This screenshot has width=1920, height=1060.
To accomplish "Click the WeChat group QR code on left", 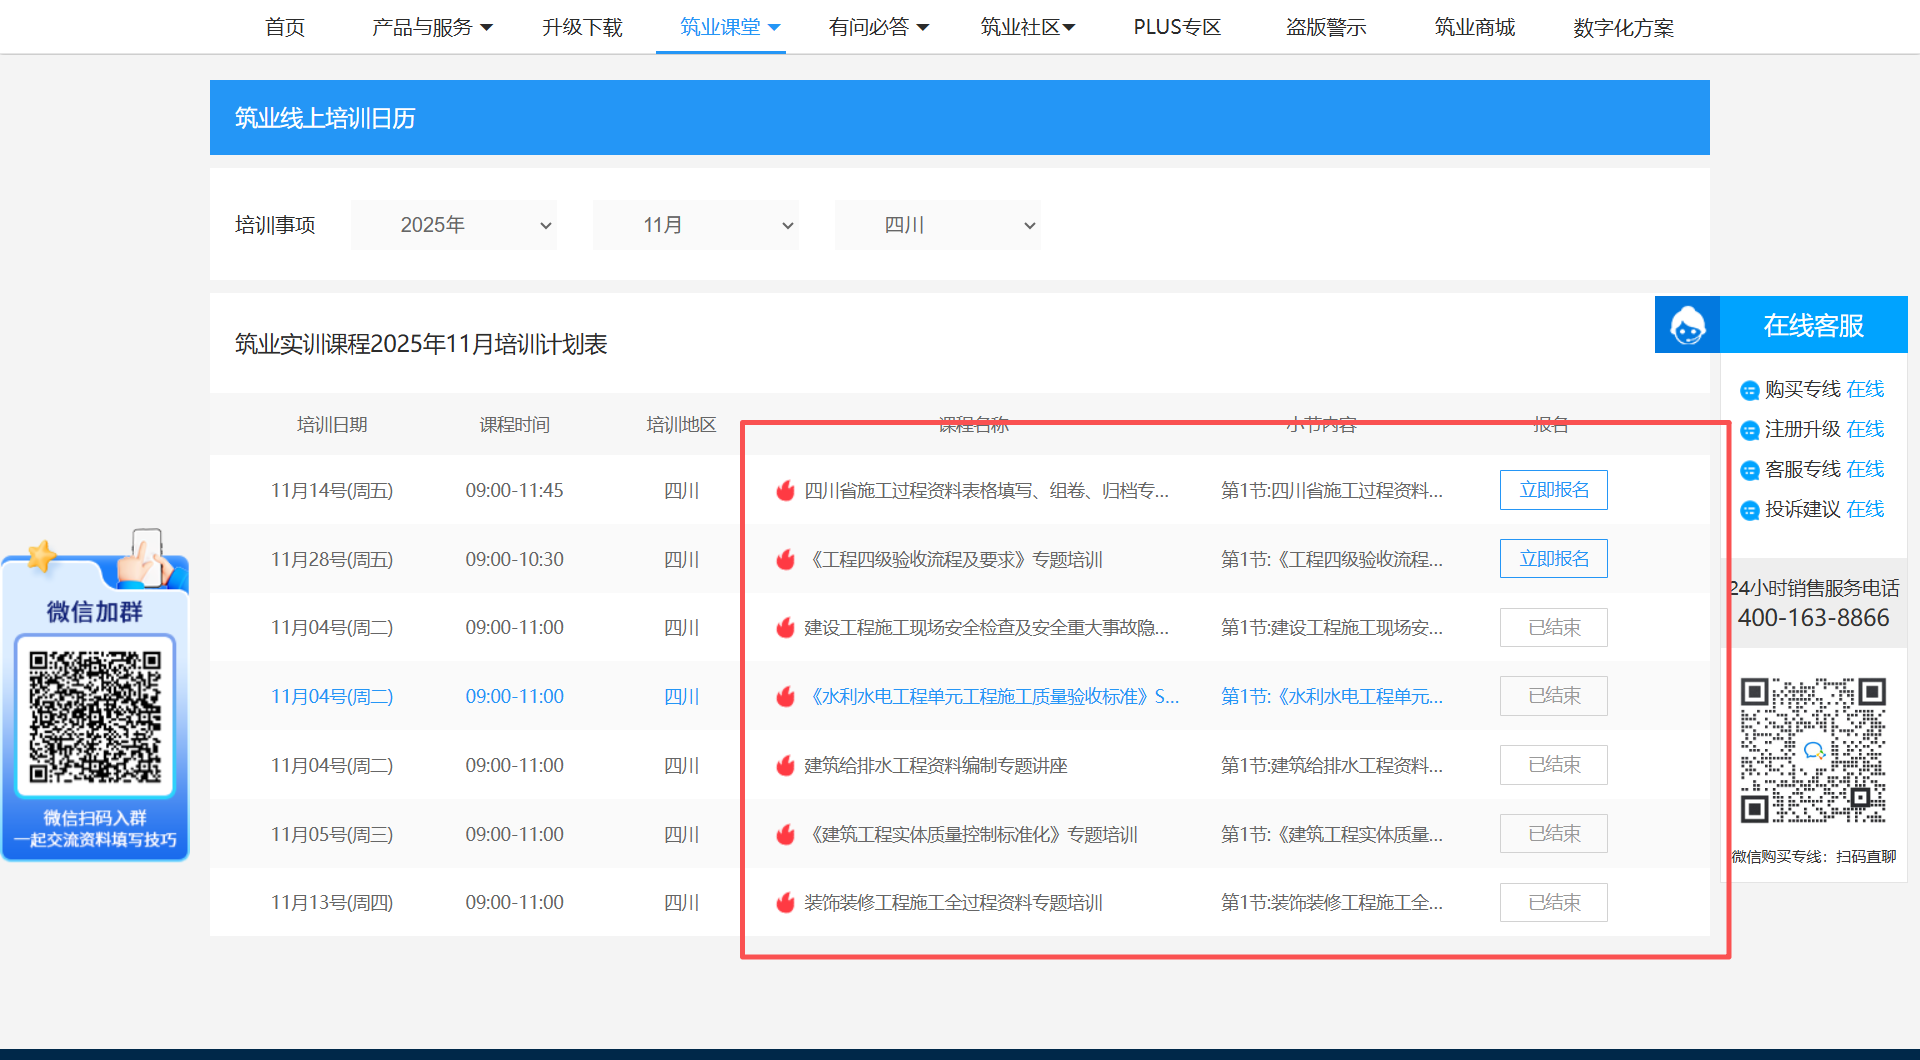I will [95, 716].
